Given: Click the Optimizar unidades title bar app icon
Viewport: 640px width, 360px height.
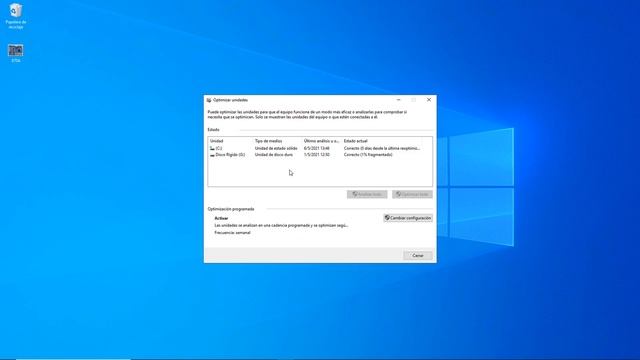Looking at the screenshot, I should tap(209, 100).
